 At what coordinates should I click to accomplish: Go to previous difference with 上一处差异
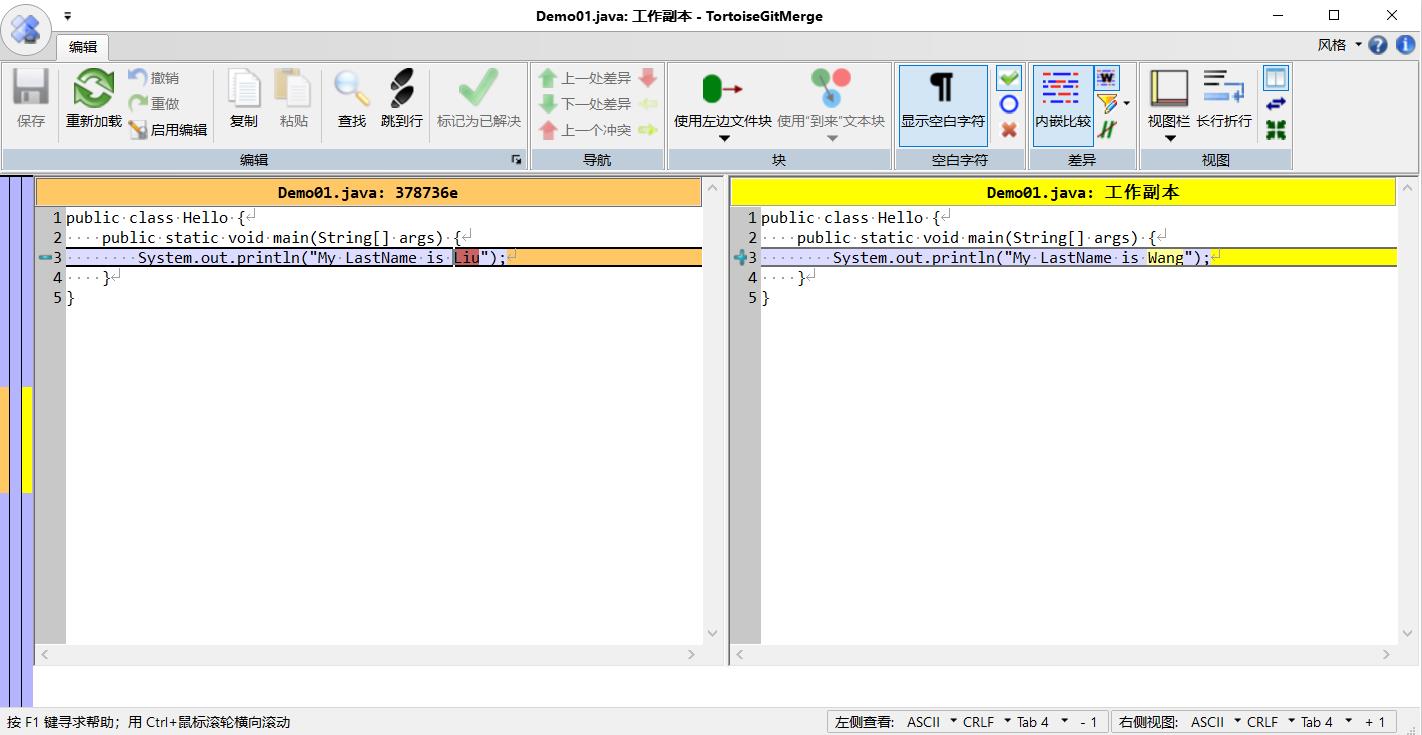click(585, 77)
